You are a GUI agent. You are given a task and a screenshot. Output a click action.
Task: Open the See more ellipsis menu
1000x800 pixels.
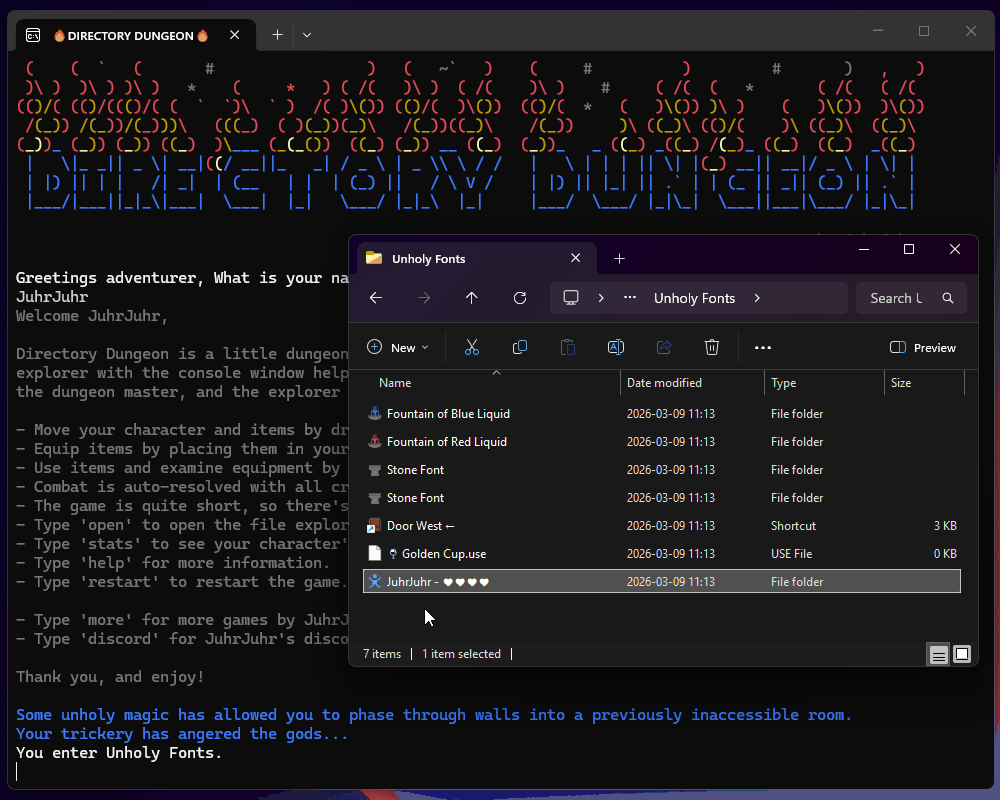pos(763,348)
